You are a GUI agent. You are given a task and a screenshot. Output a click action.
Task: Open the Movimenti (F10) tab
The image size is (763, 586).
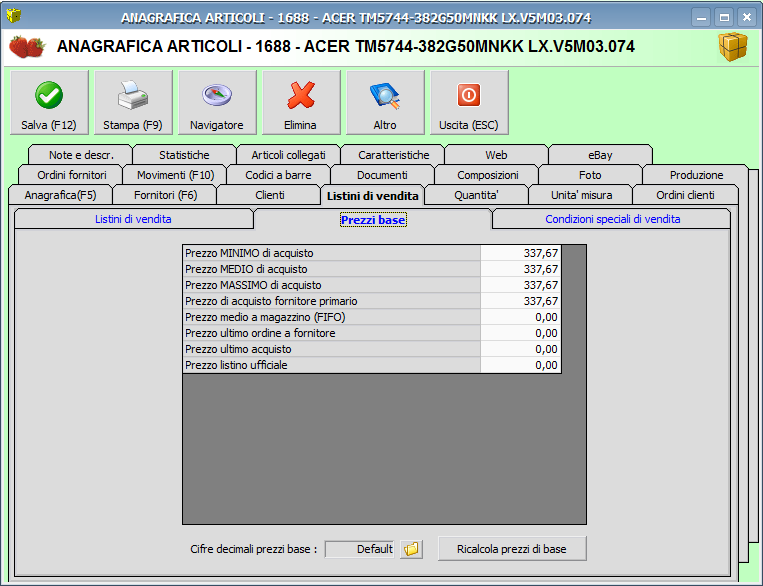coord(175,175)
